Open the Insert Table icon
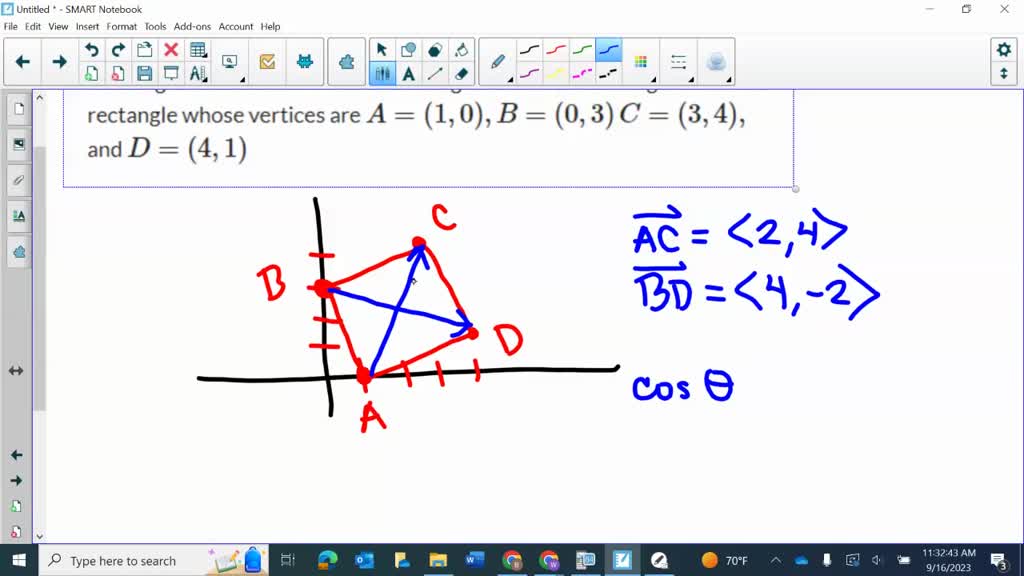 tap(198, 48)
